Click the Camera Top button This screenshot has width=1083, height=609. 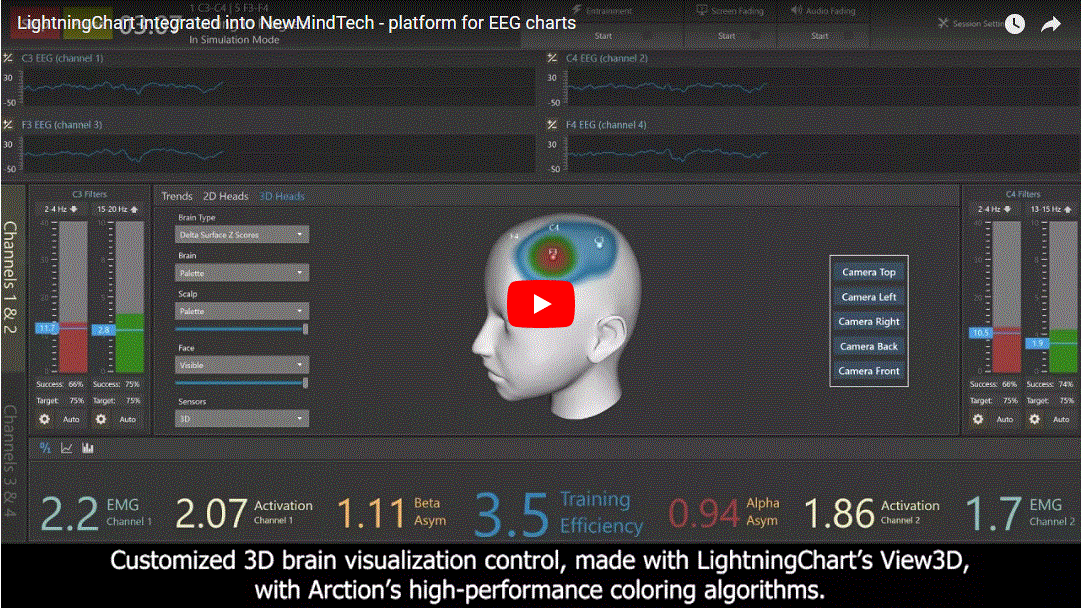click(x=868, y=272)
